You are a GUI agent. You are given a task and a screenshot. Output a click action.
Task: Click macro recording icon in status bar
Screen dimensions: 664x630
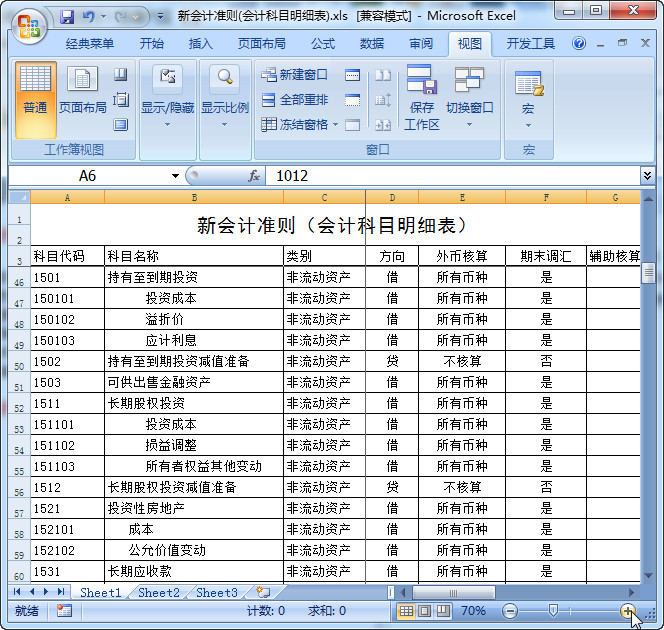[x=64, y=611]
